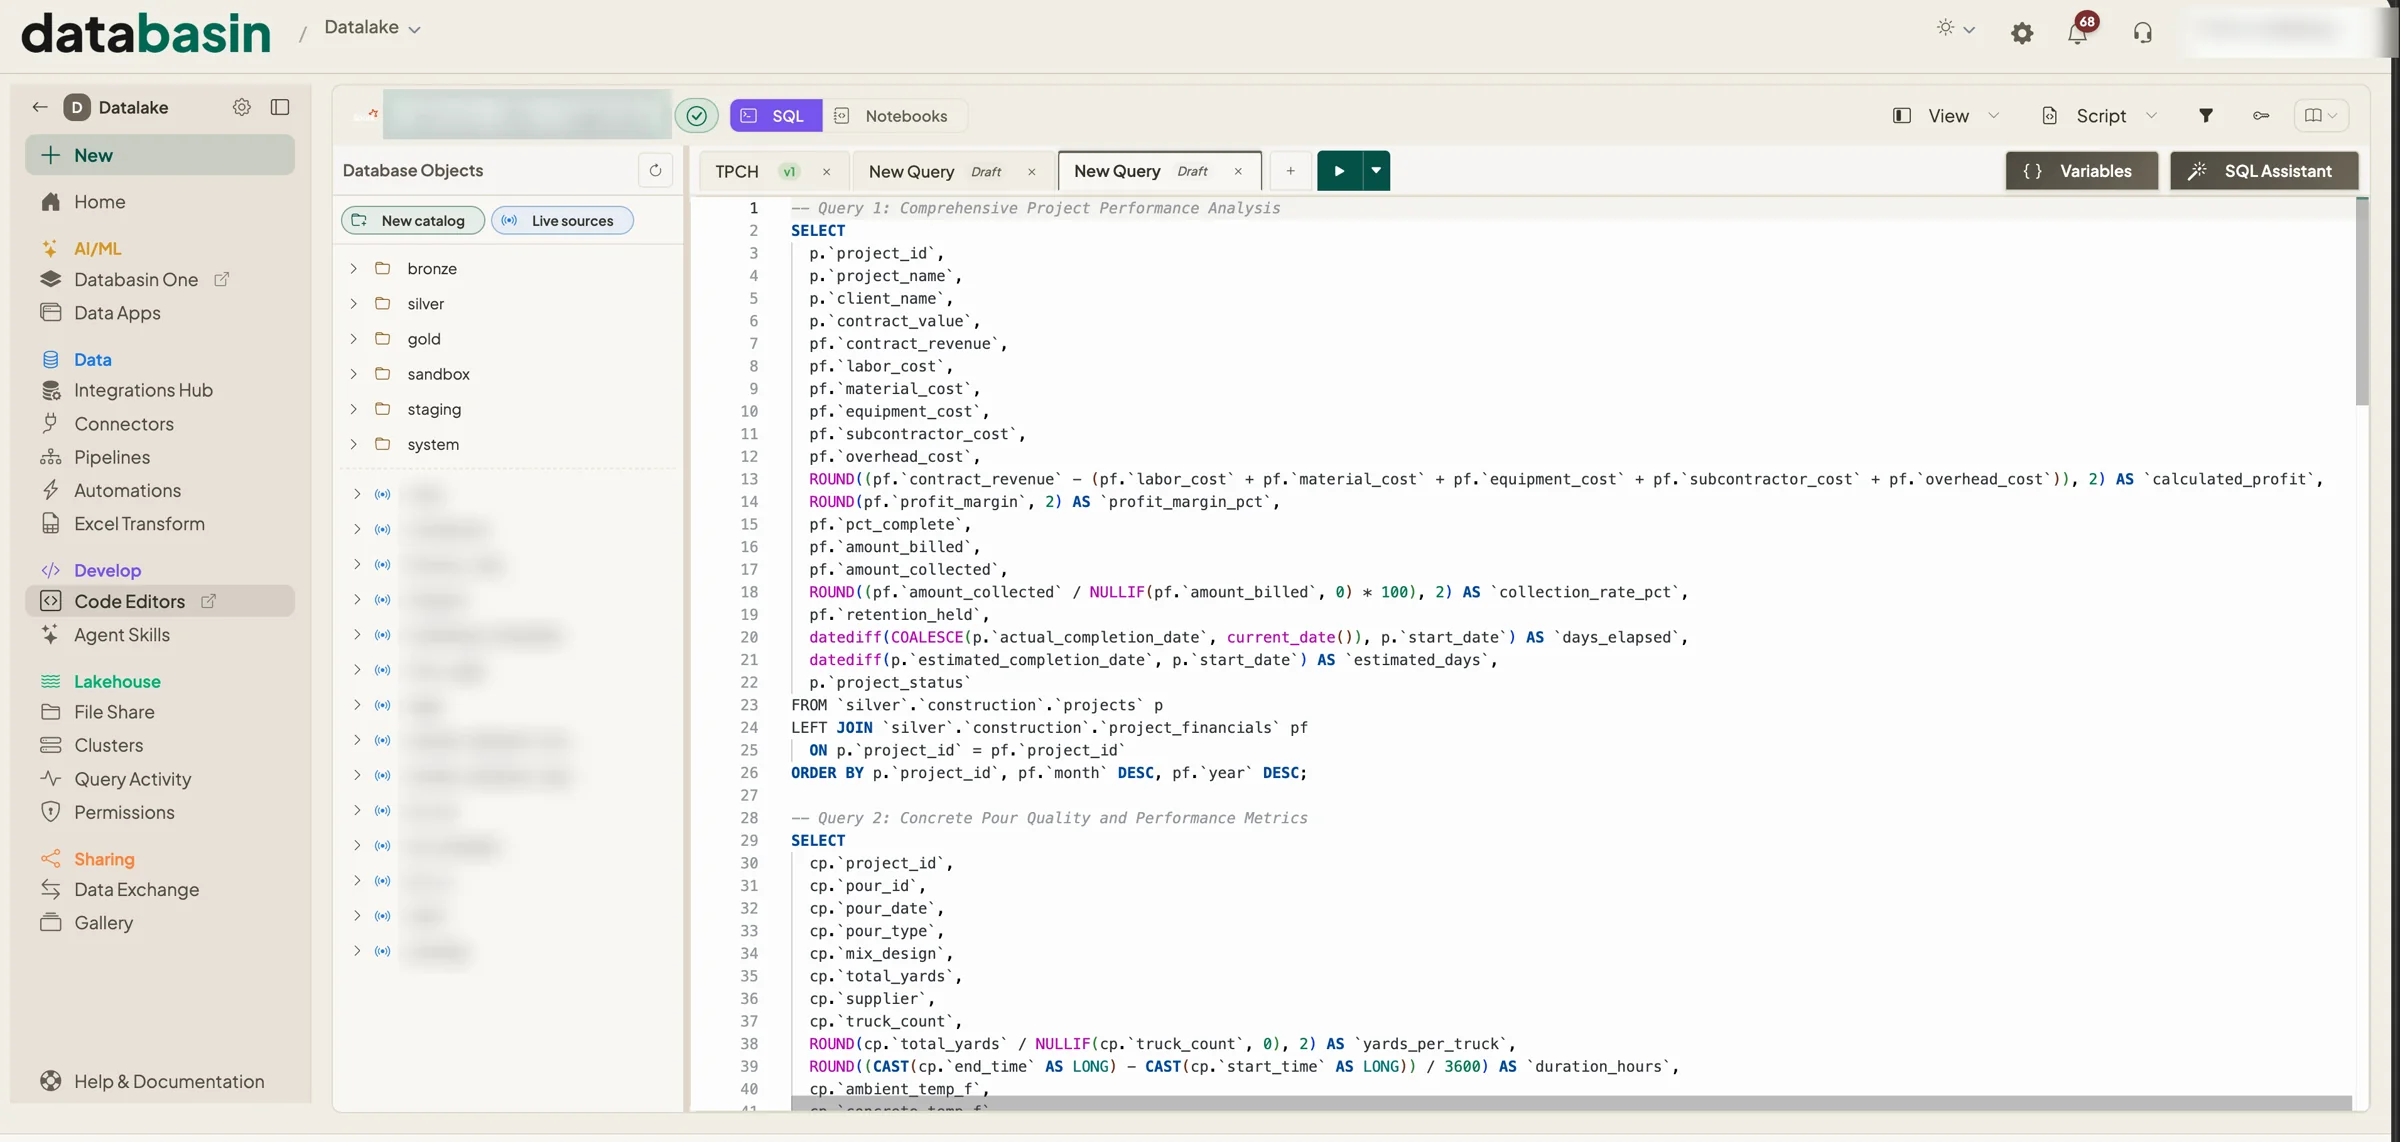Open the SQL Assistant
The width and height of the screenshot is (2400, 1142).
[2264, 171]
